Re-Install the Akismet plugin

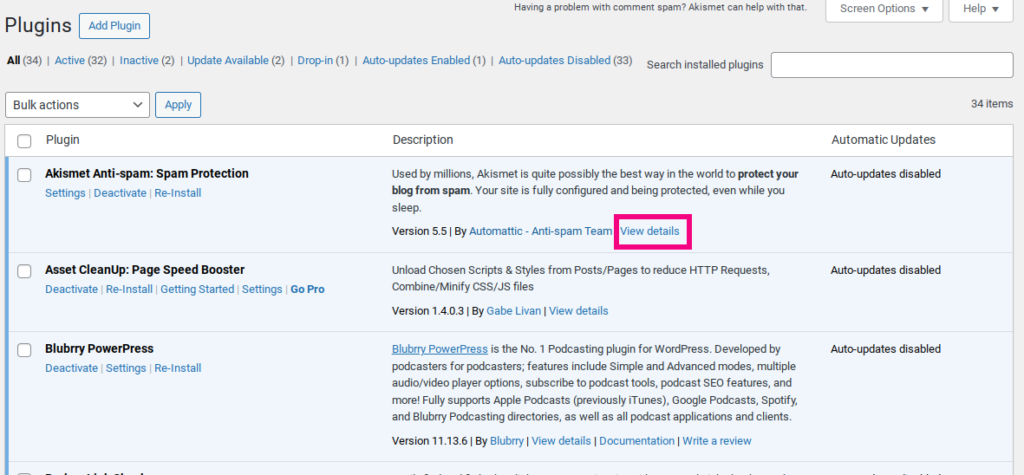click(x=178, y=193)
